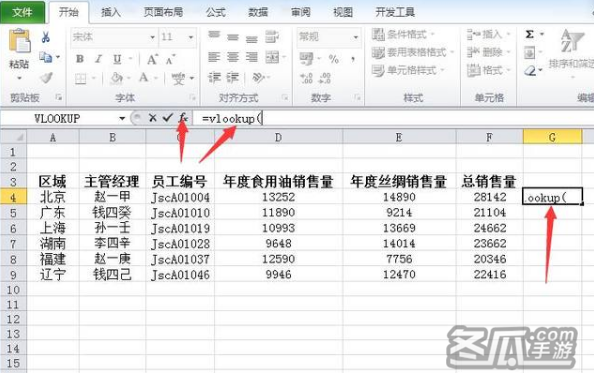Click the Sort and Filter icon
The image size is (594, 374).
(x=572, y=41)
